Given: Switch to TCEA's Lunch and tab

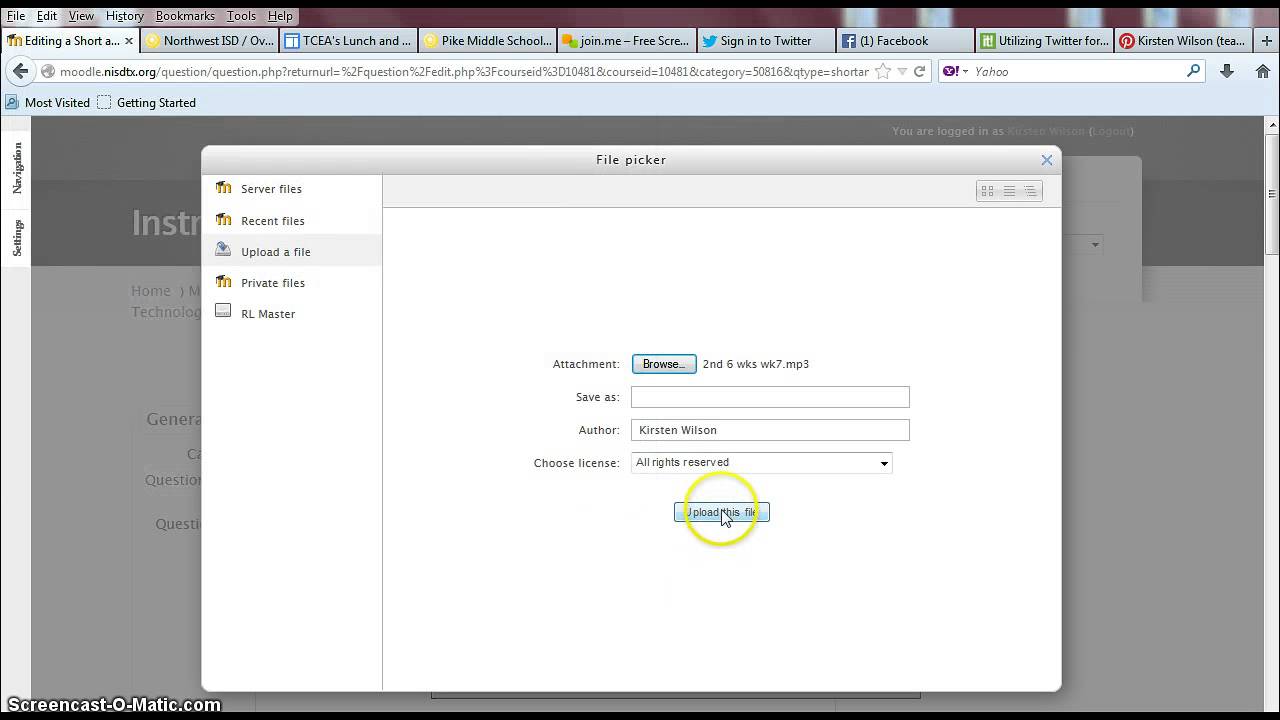Looking at the screenshot, I should 348,41.
